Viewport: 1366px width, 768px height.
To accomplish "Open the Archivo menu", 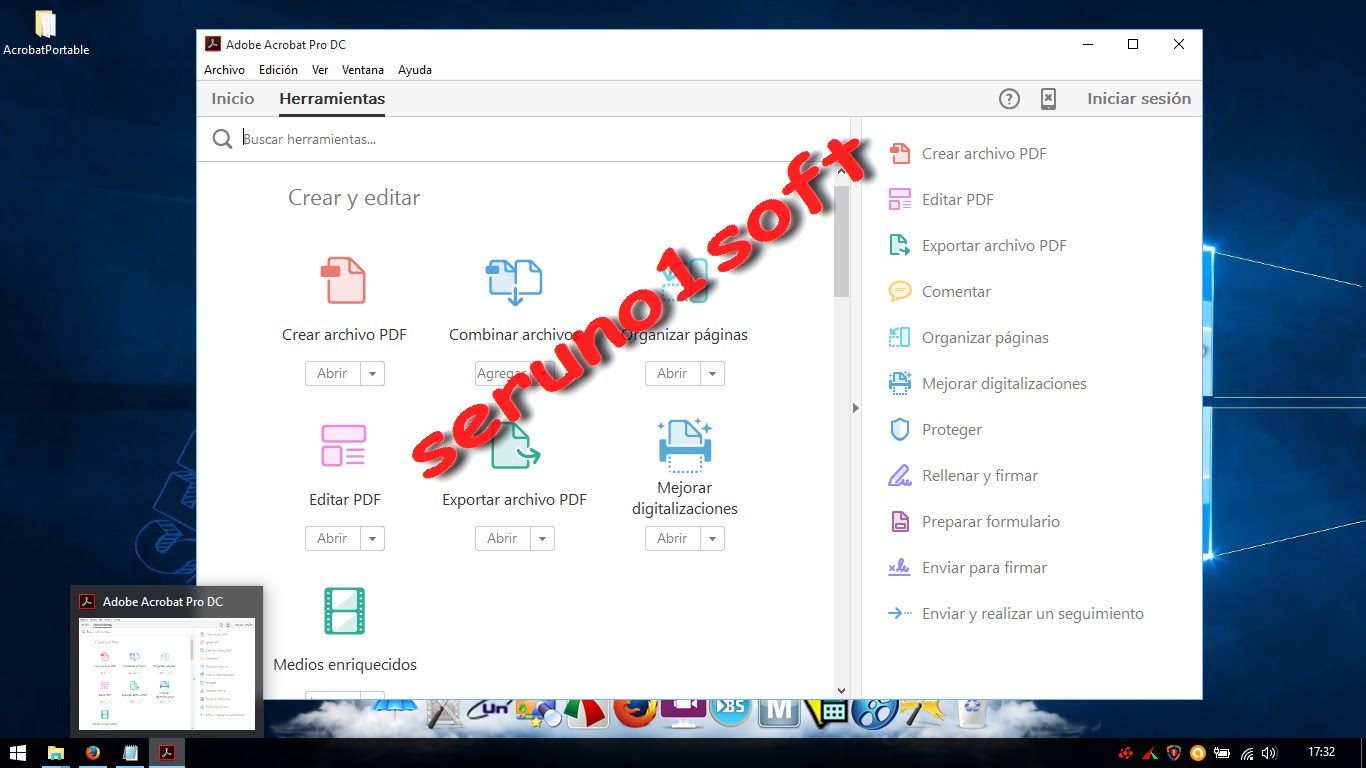I will [x=224, y=70].
